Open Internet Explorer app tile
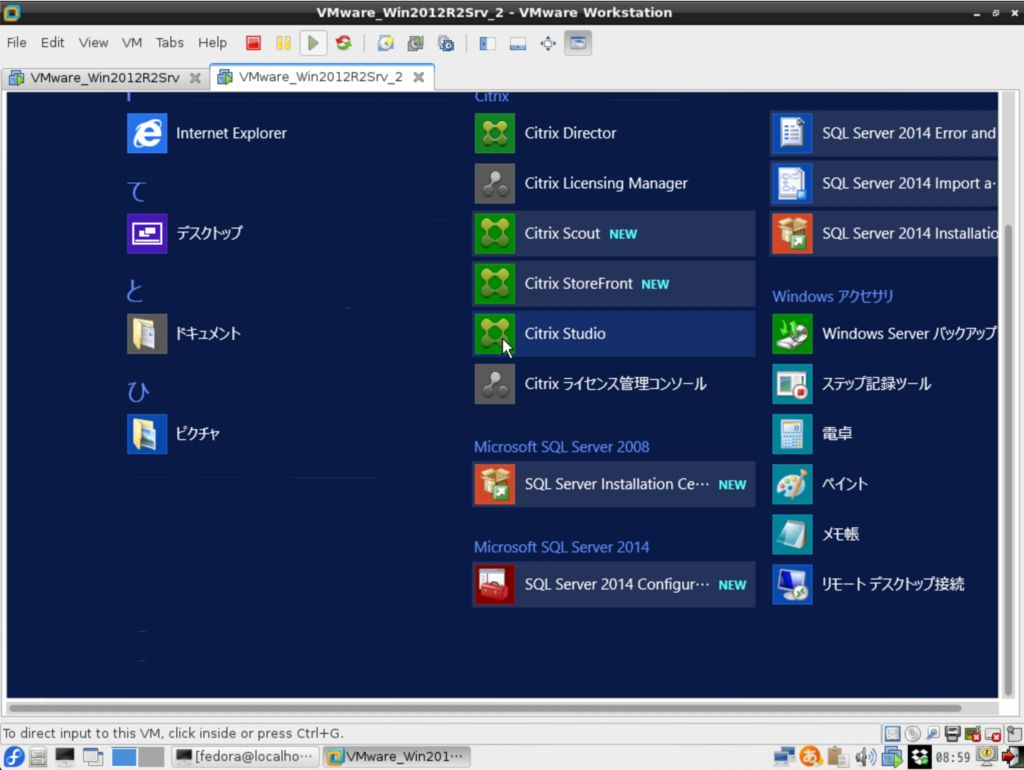The height and width of the screenshot is (770, 1024). [147, 133]
